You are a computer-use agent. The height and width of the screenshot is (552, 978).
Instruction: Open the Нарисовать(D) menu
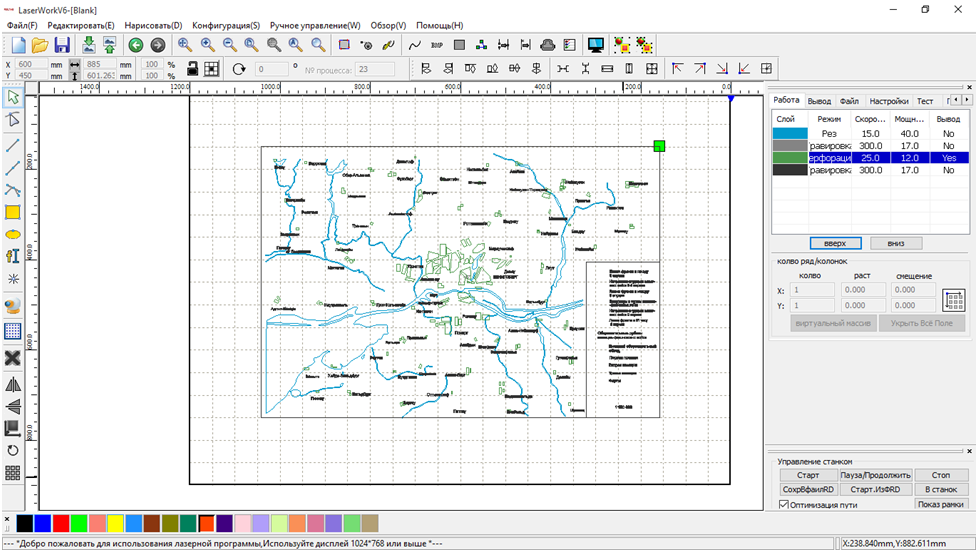153,25
